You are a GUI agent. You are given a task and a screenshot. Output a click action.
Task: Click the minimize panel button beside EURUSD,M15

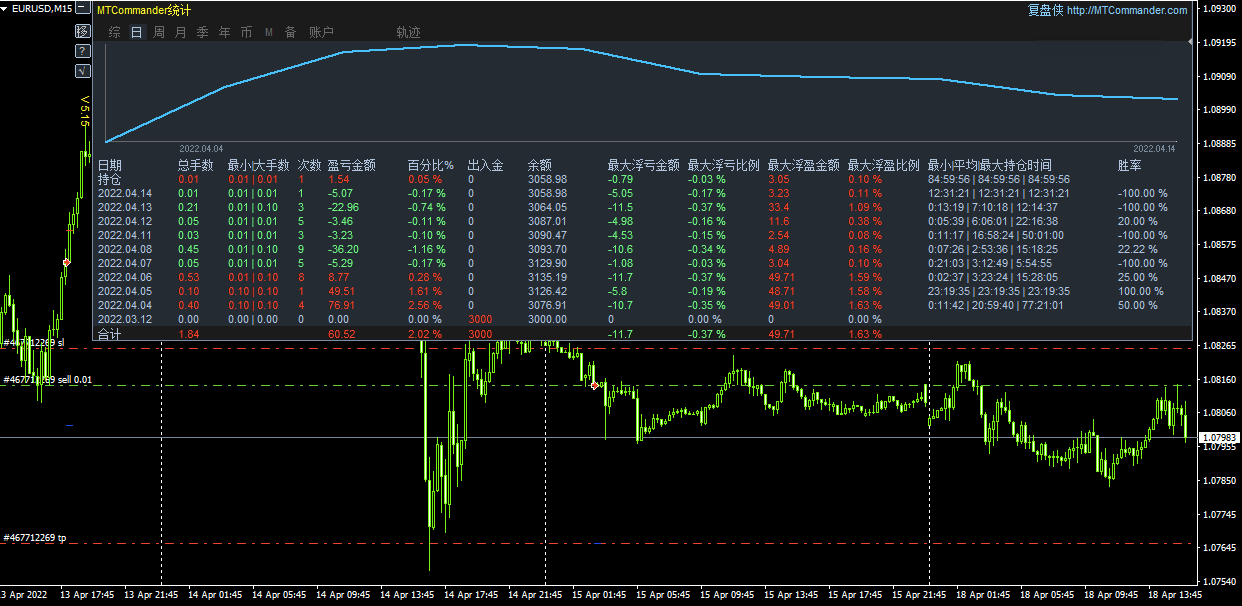tap(83, 9)
